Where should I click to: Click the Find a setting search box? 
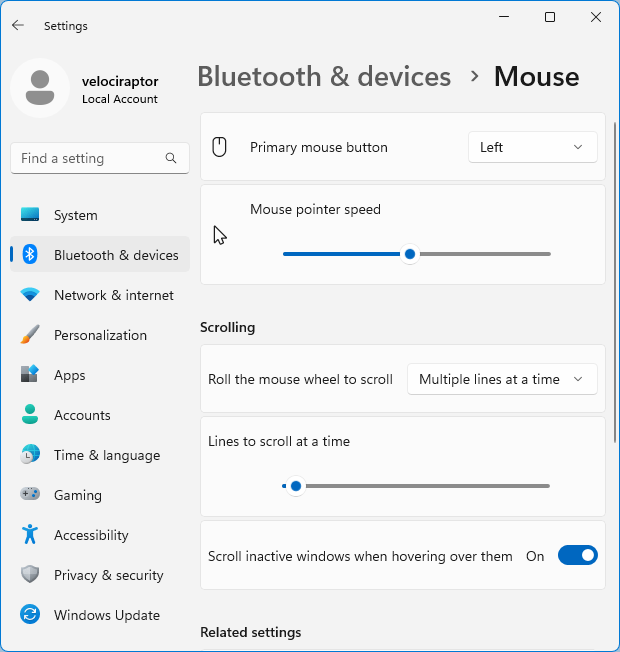(x=88, y=158)
